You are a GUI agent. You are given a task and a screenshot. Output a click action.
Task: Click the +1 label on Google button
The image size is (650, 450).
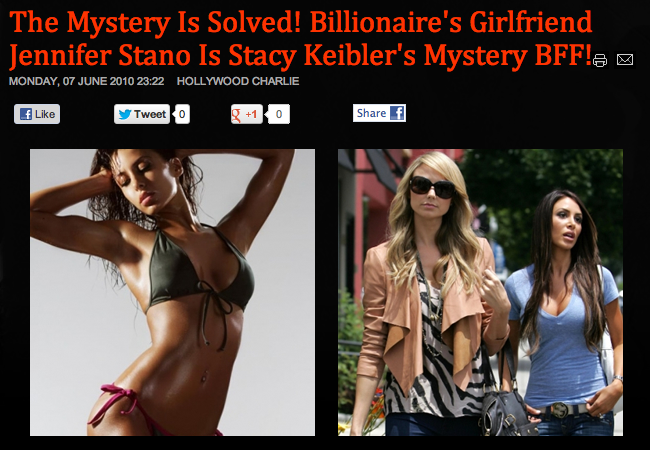point(251,114)
